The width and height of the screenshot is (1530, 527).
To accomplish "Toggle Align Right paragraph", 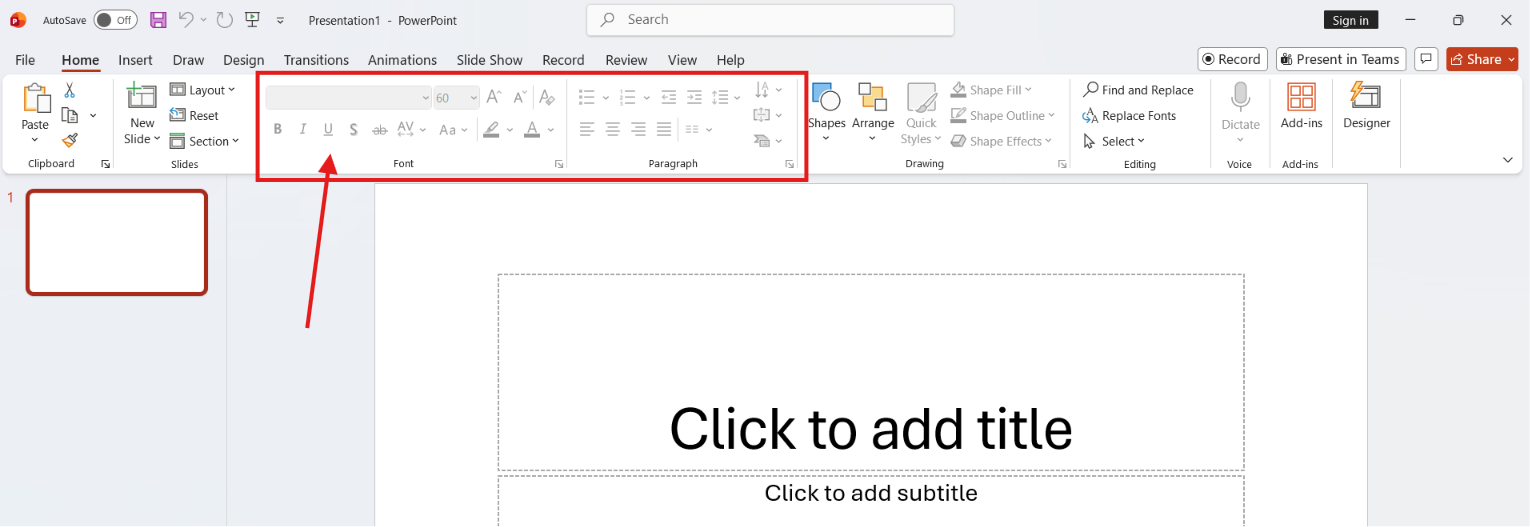I will (638, 129).
